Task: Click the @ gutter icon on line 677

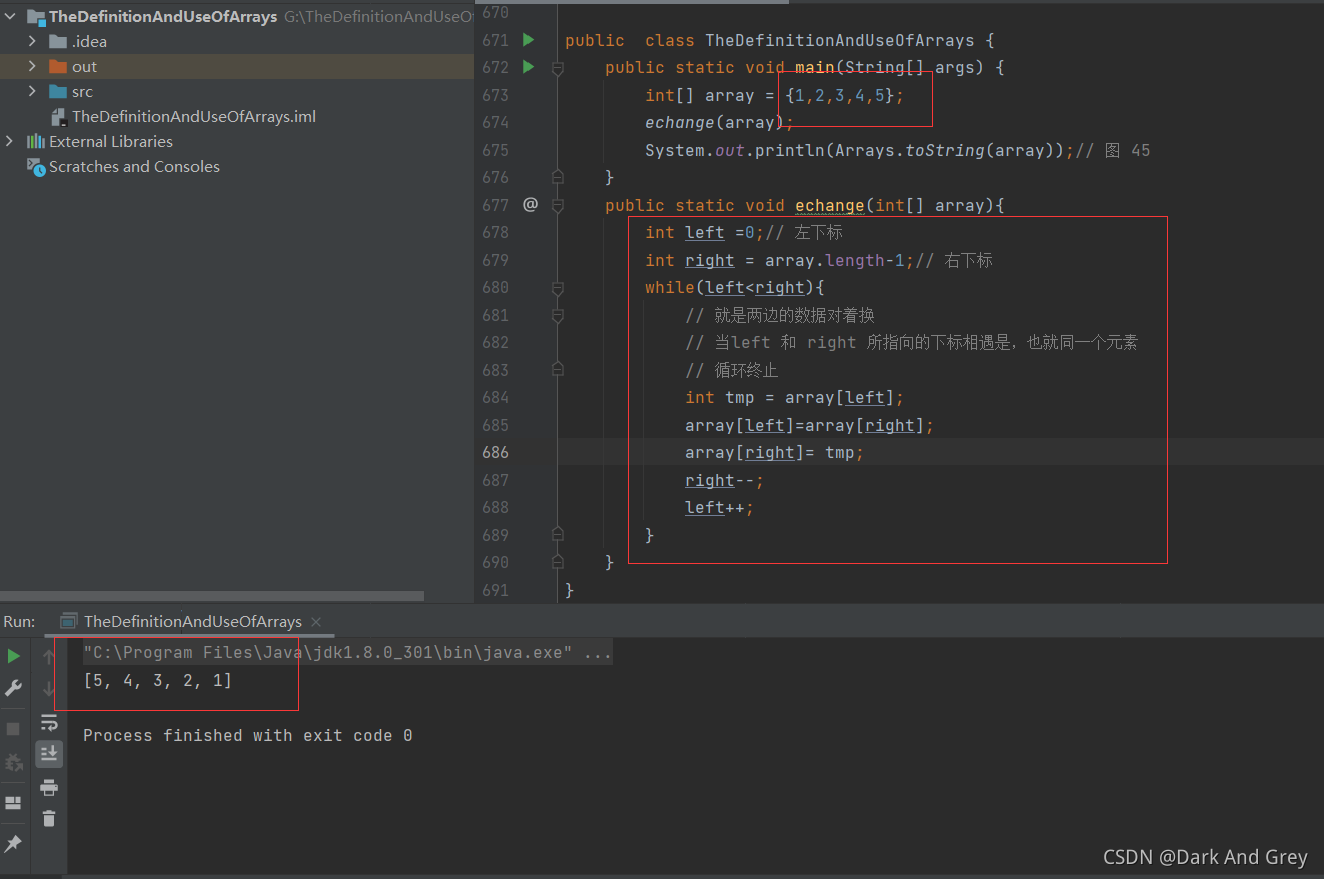Action: point(530,204)
